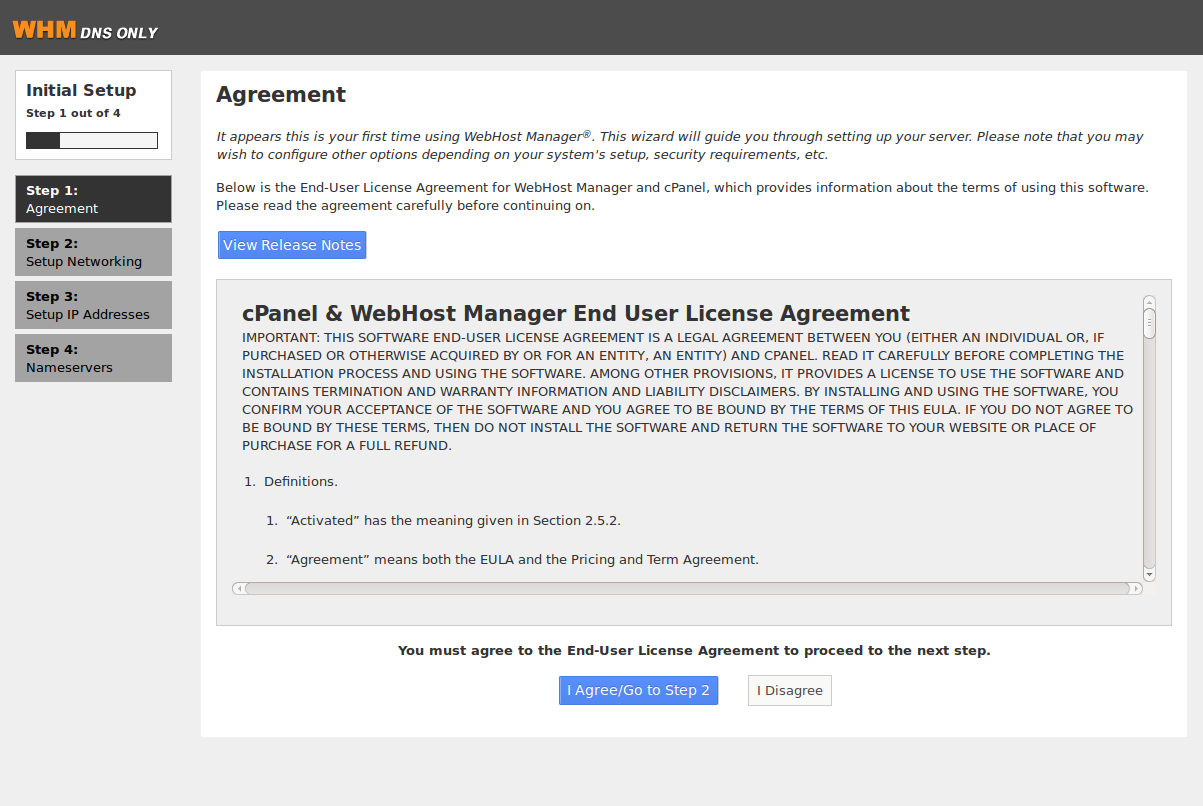Screen dimensions: 1203x806
Task: Click the Agreement page heading
Action: pyautogui.click(x=281, y=95)
